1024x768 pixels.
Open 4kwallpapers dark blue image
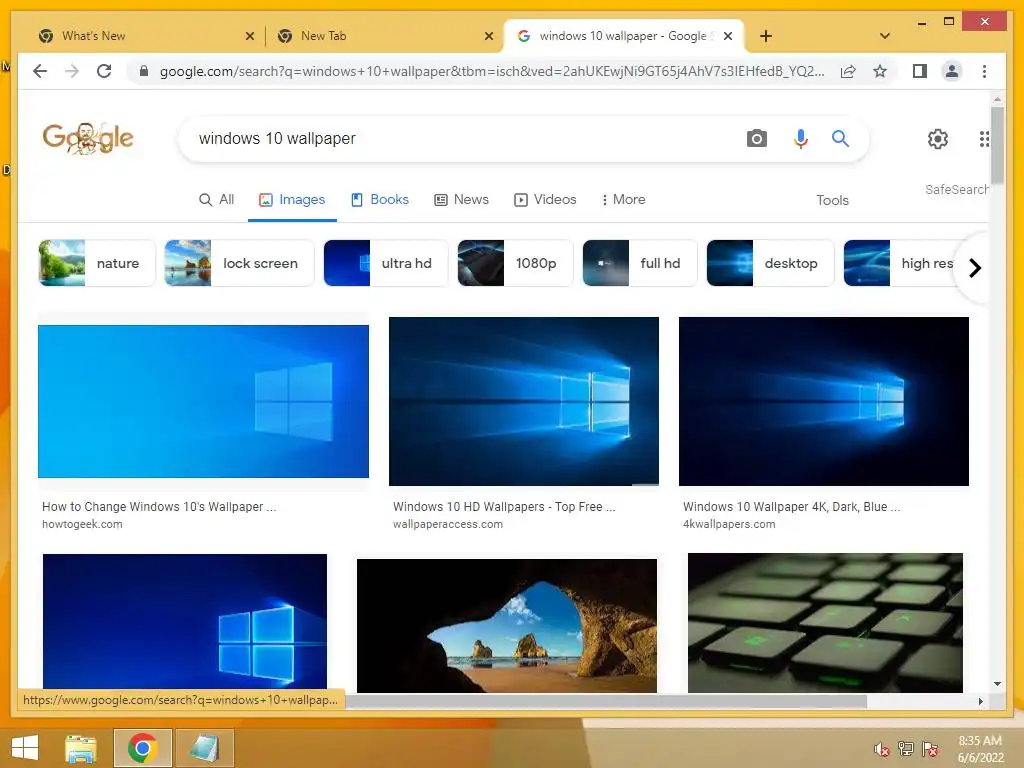[824, 401]
